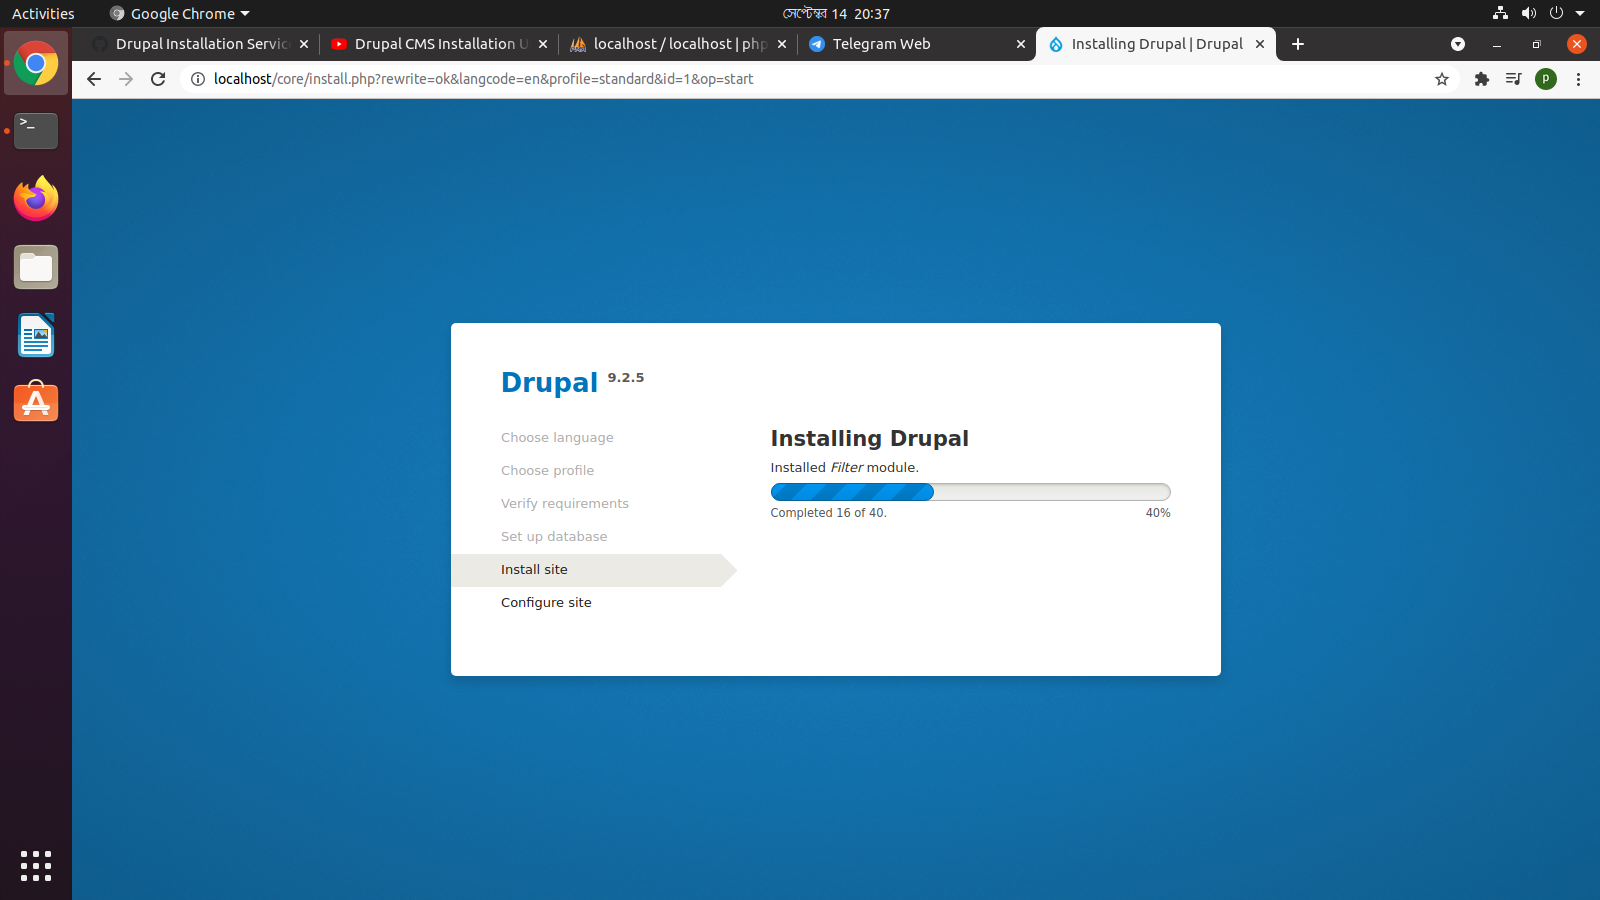This screenshot has height=900, width=1600.
Task: Click the reload page icon
Action: coord(158,79)
